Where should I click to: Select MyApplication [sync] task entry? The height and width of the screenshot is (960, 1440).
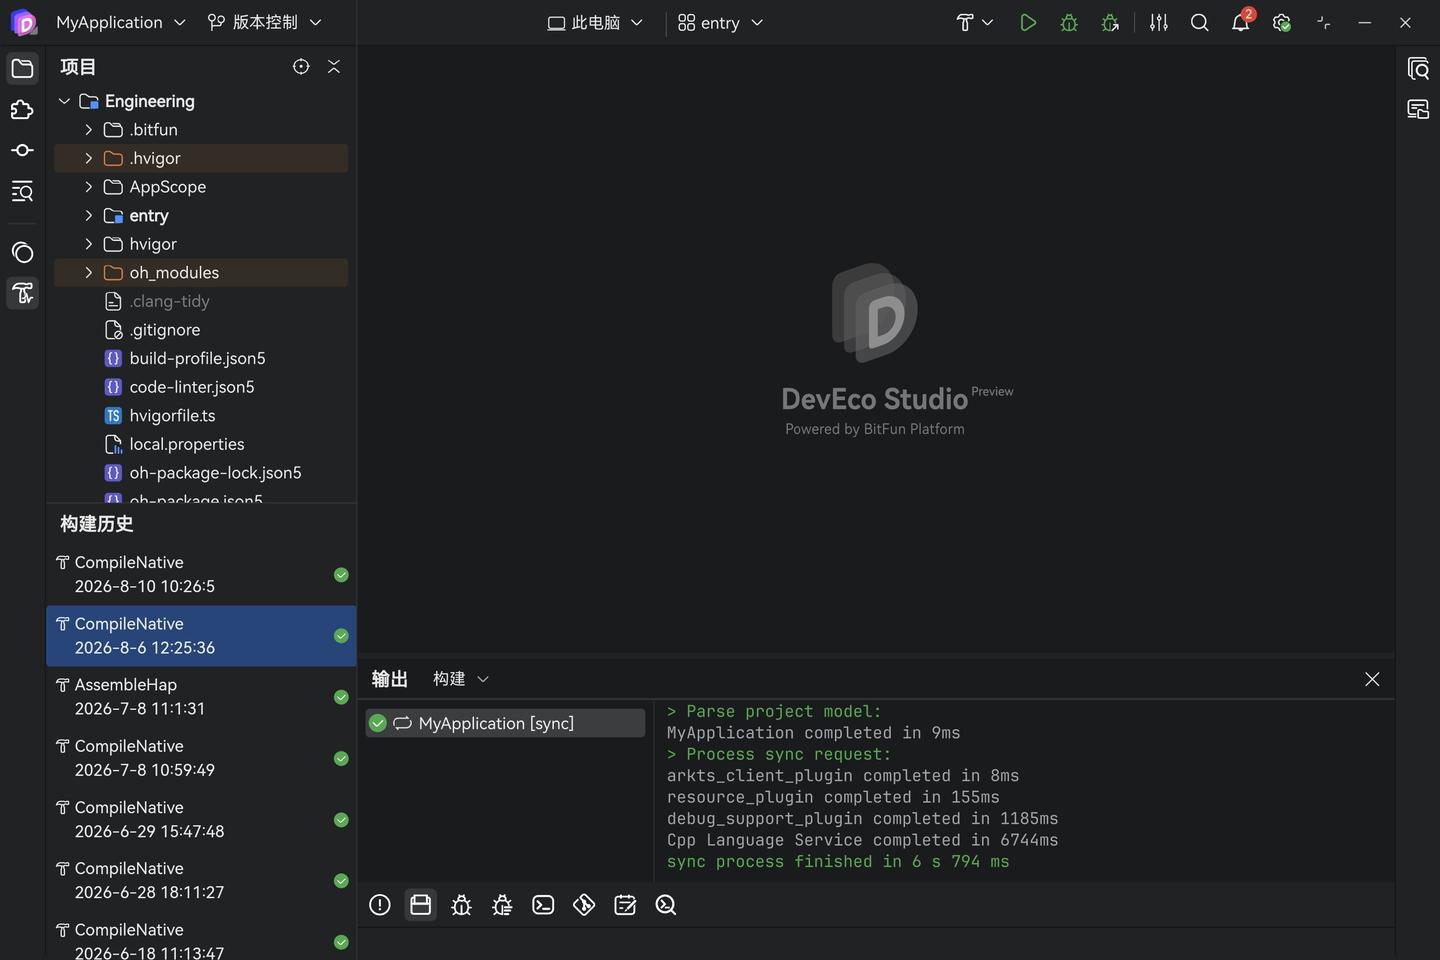[505, 723]
